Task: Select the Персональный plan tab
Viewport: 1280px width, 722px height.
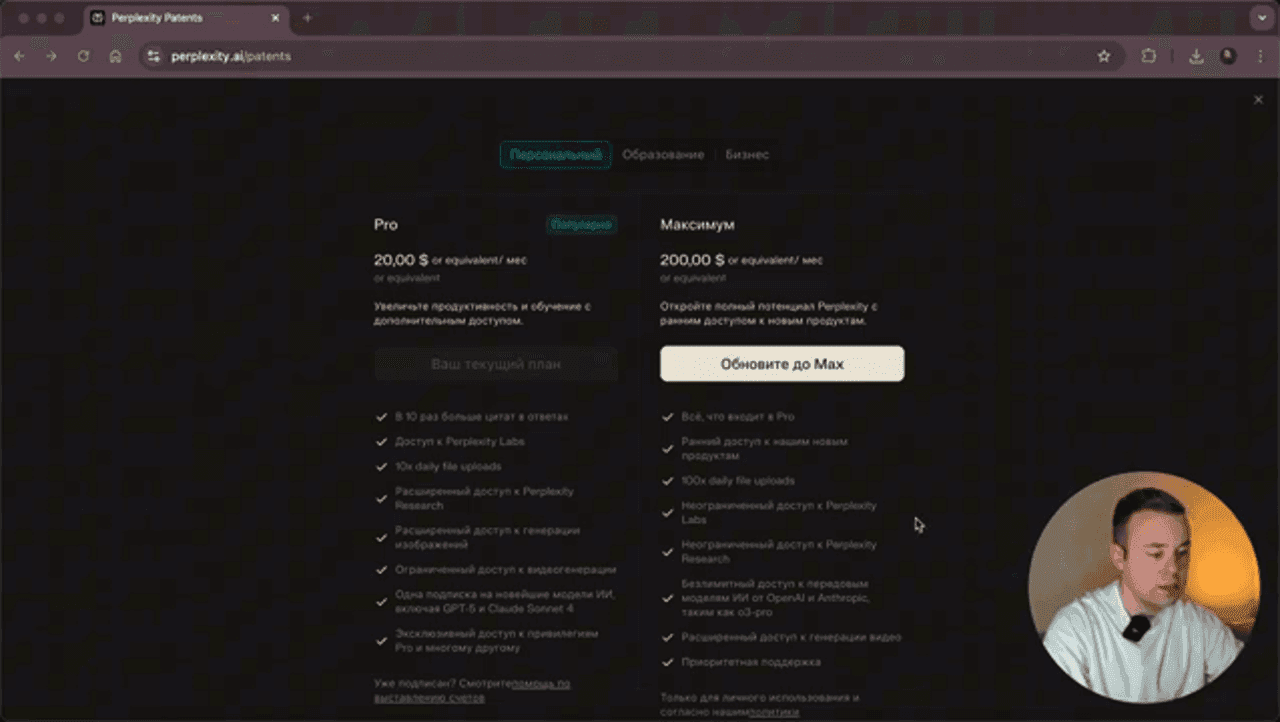Action: click(555, 155)
